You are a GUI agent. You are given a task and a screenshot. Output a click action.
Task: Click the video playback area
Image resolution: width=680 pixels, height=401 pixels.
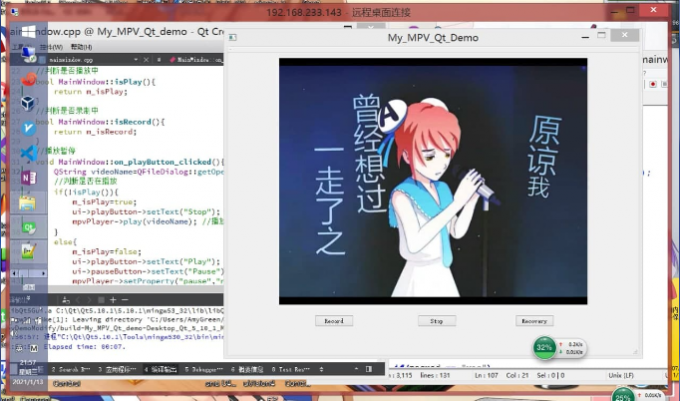click(433, 181)
